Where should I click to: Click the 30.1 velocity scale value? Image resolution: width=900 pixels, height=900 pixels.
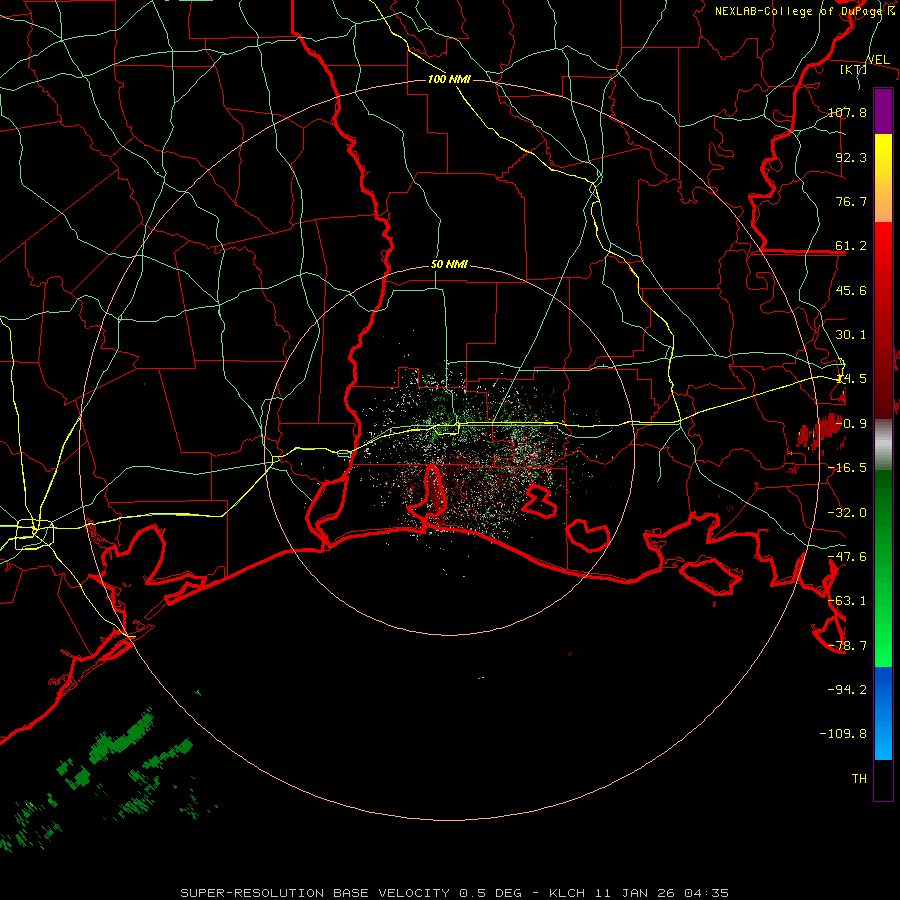point(851,335)
